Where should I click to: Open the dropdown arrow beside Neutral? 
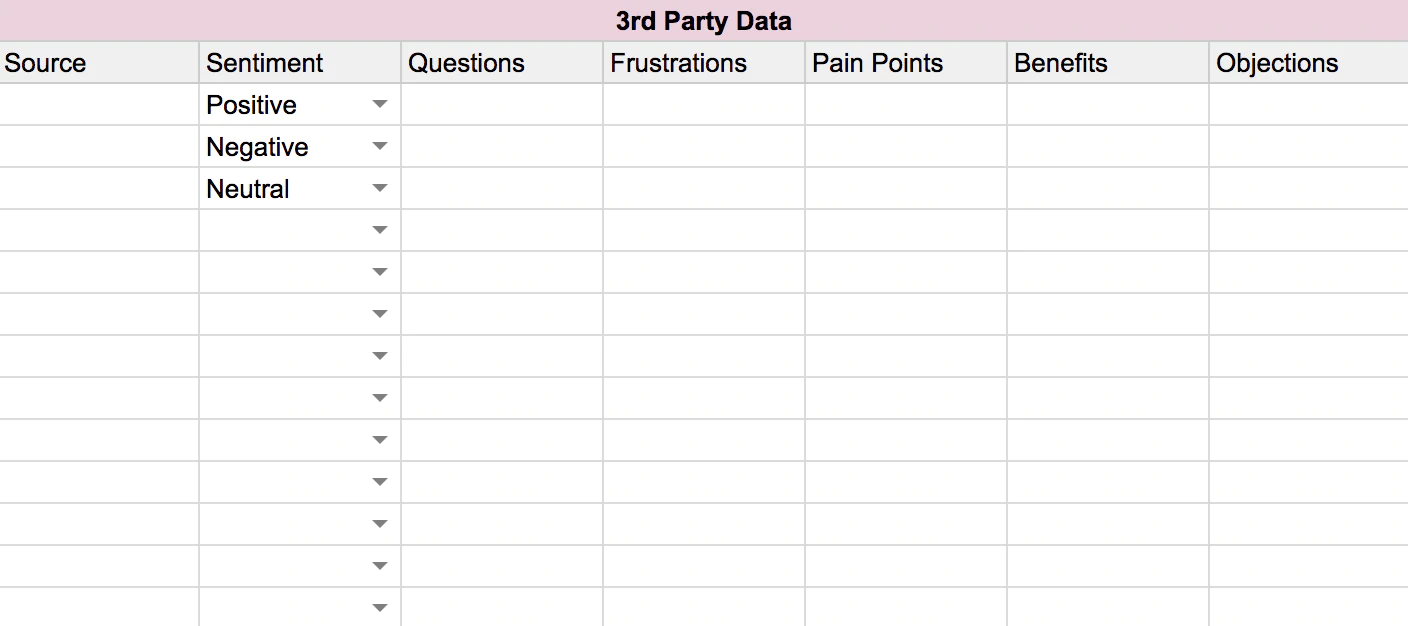pos(380,188)
